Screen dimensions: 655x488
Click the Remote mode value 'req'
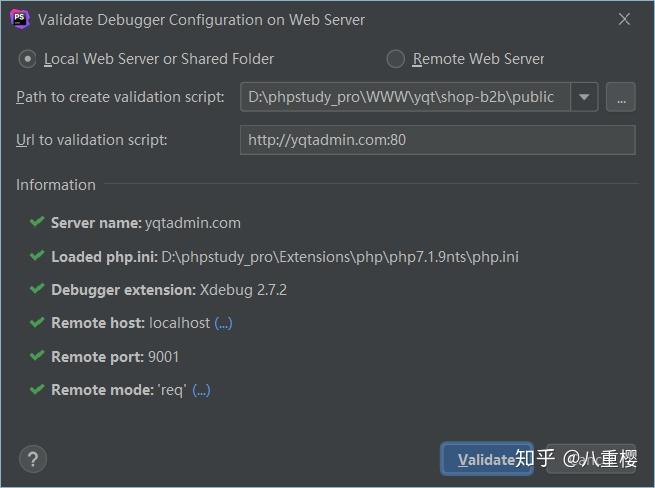[x=172, y=390]
